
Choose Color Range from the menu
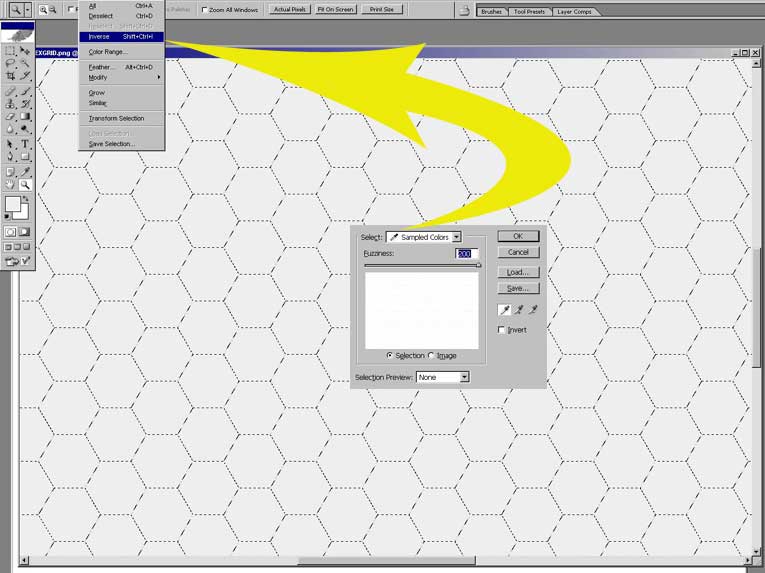pos(121,52)
